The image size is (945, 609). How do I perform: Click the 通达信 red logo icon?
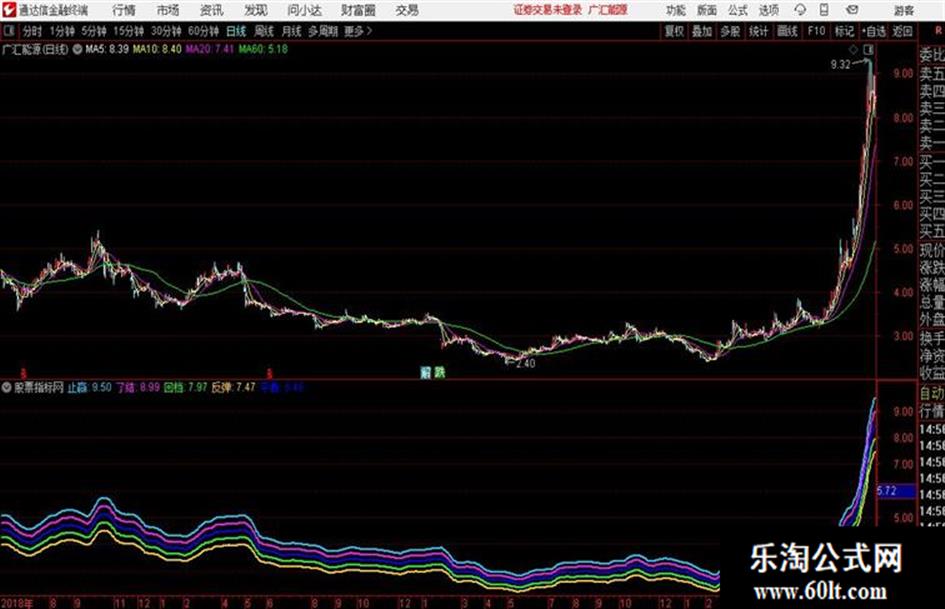click(x=10, y=10)
